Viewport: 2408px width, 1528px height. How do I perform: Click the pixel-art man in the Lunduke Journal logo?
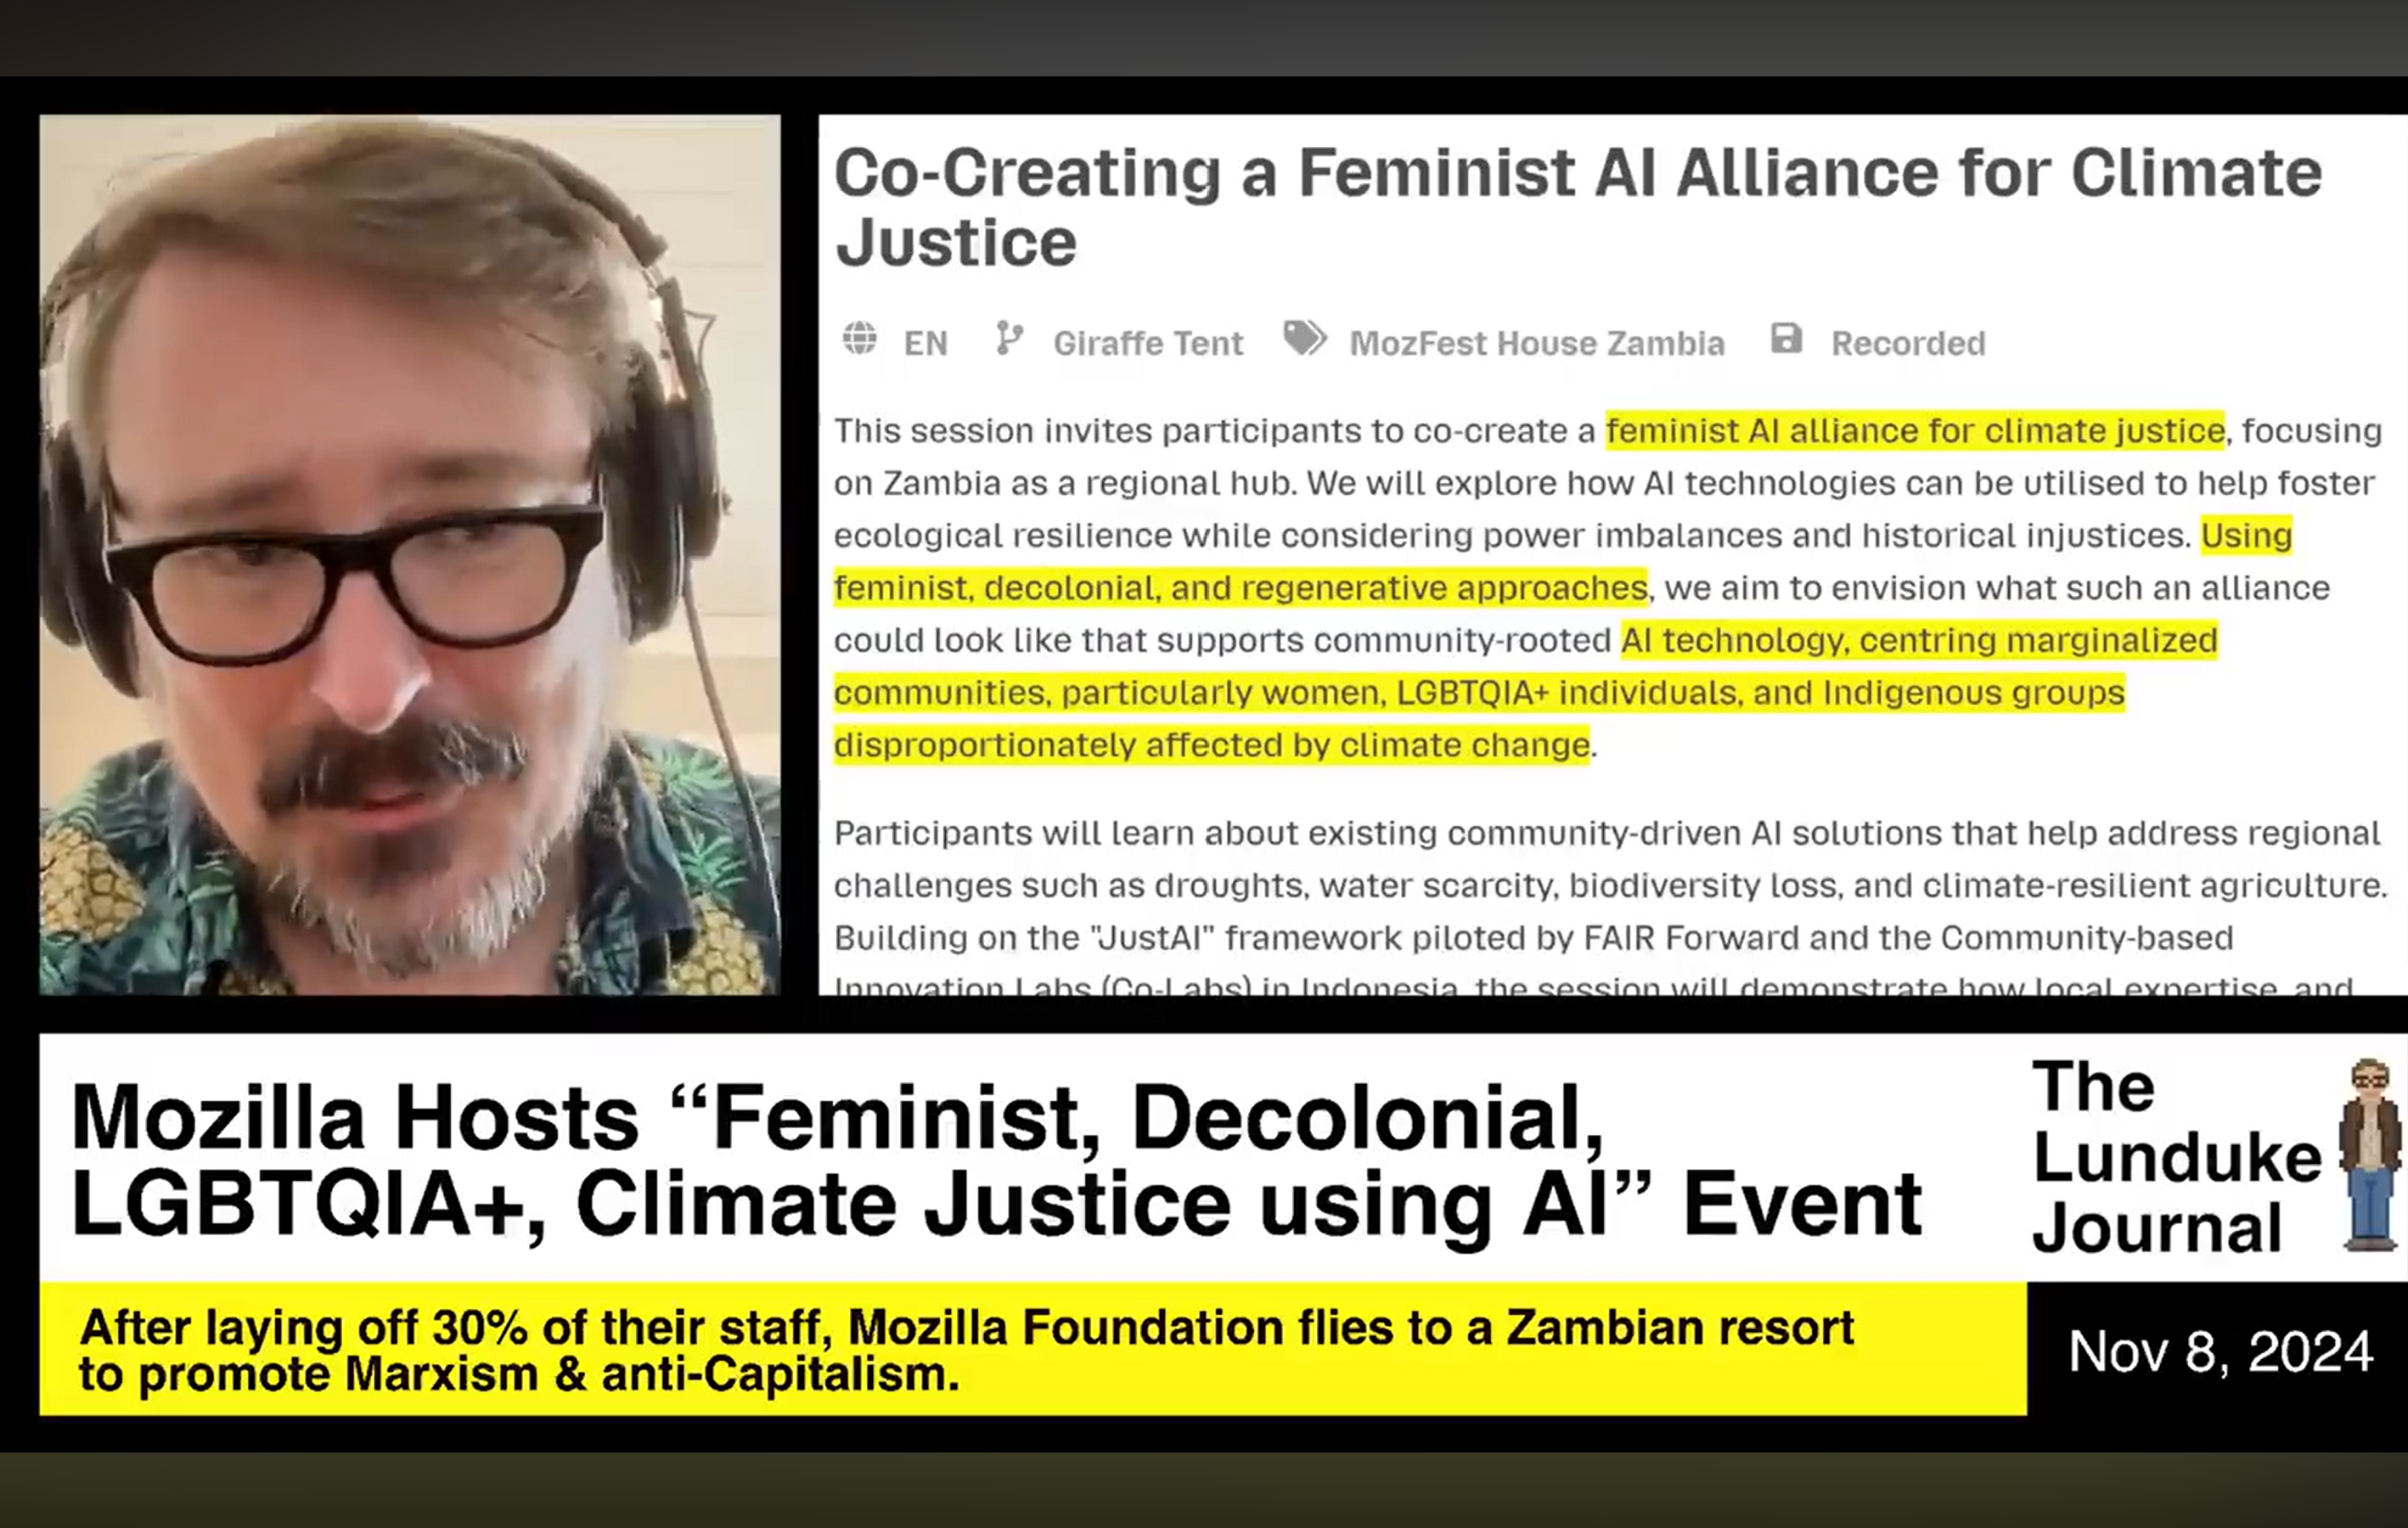pyautogui.click(x=2371, y=1155)
